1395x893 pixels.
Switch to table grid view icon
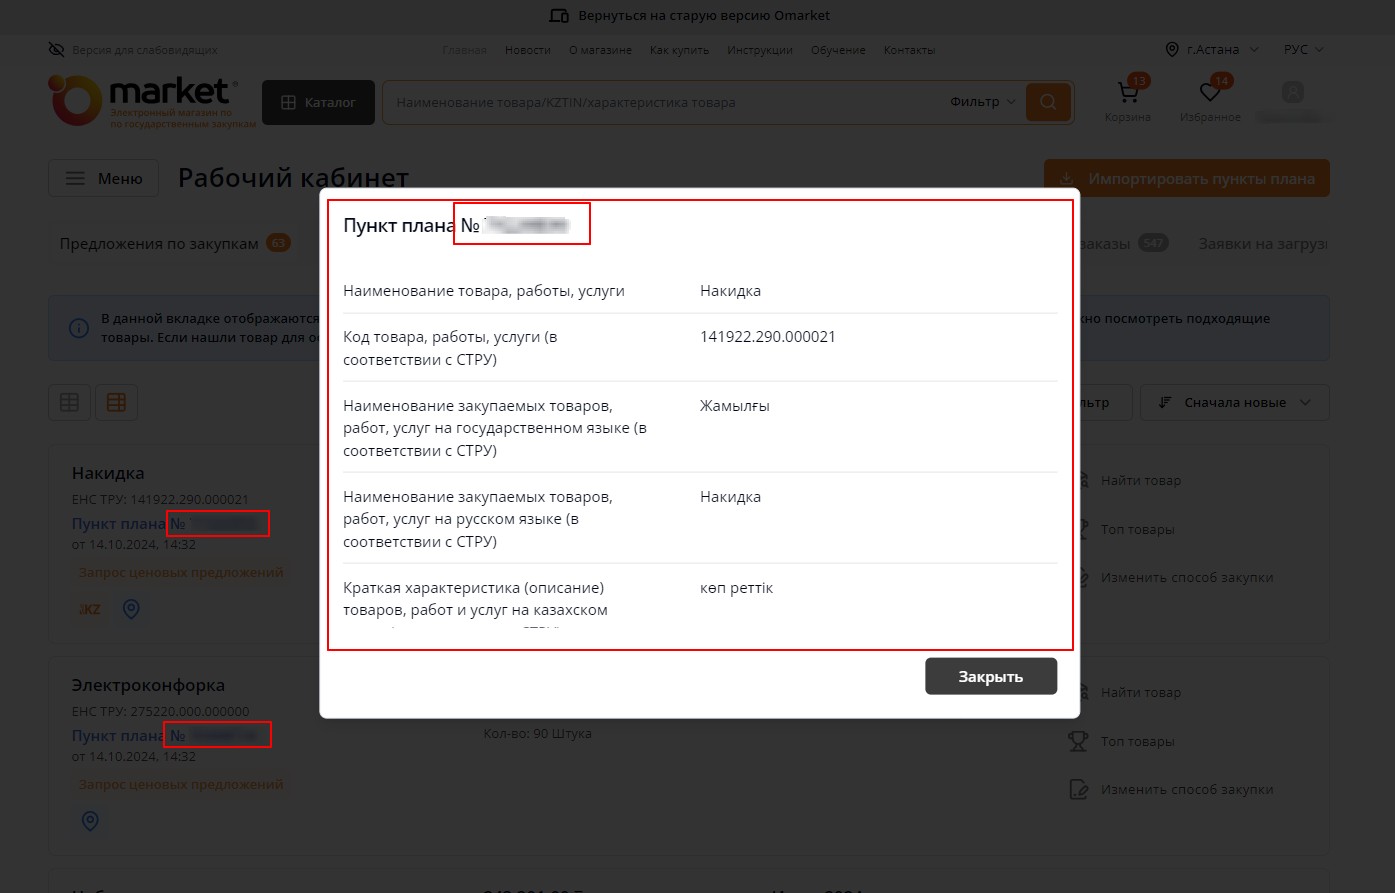(69, 403)
